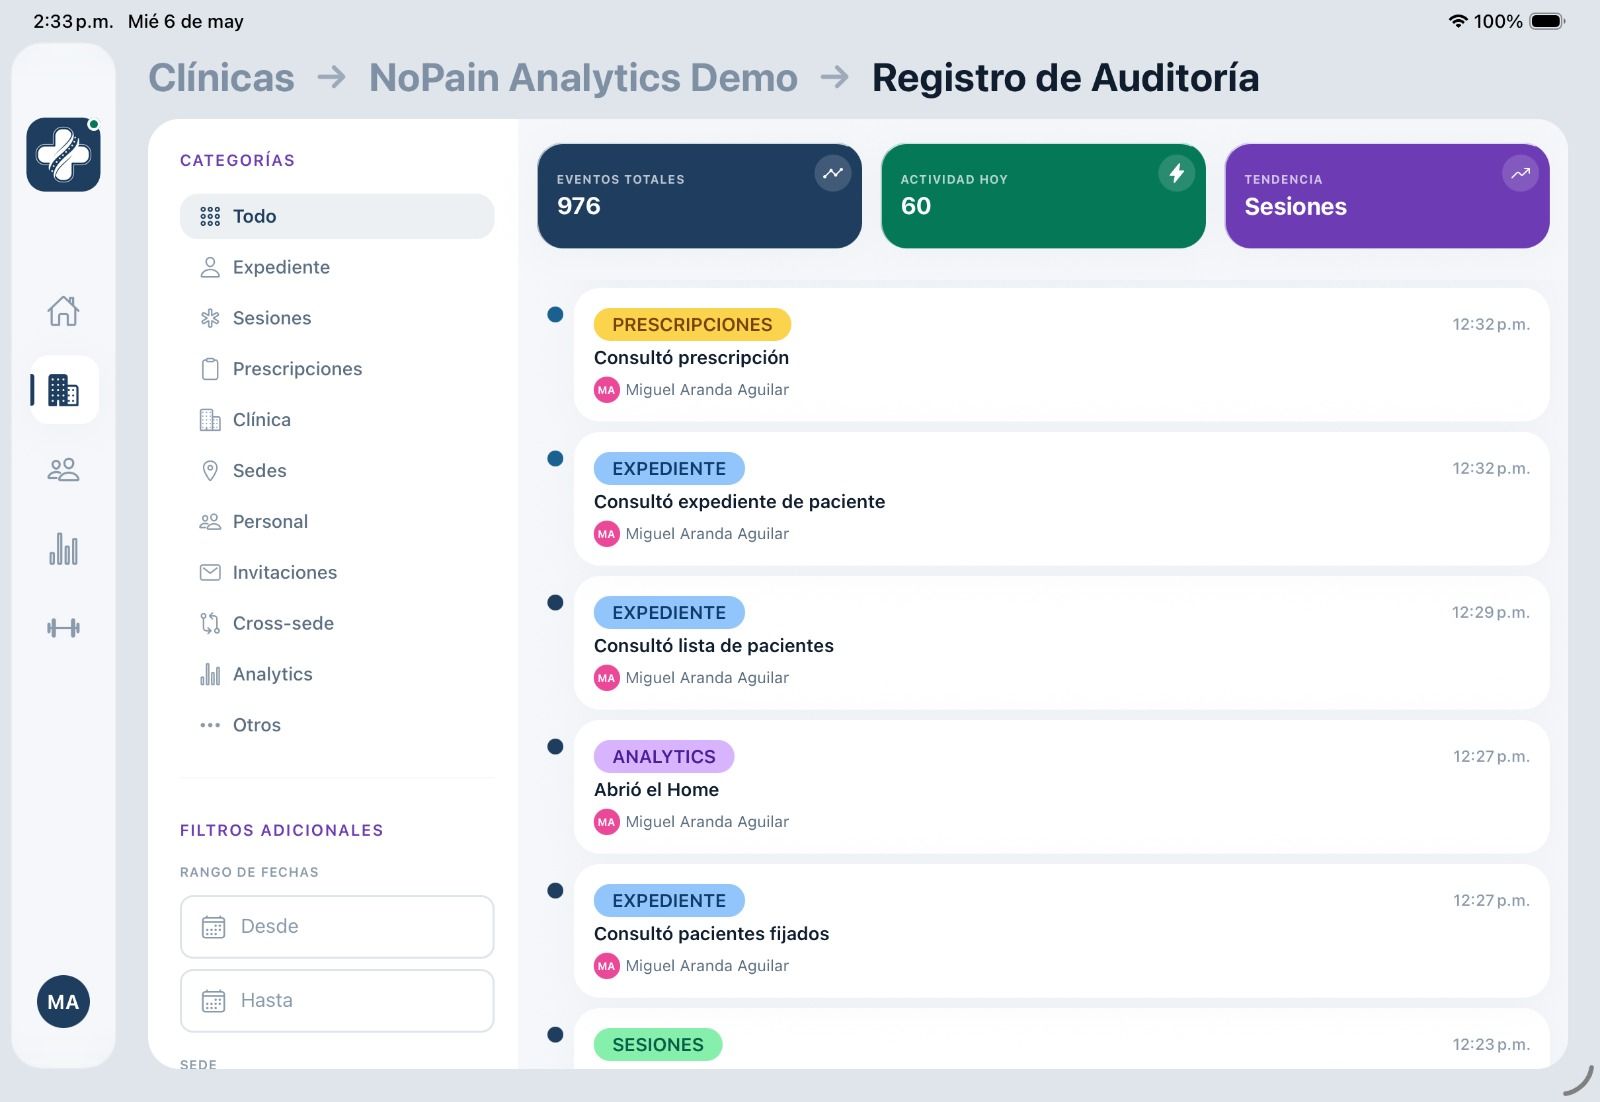Open the NoPain app logo icon
1600x1102 pixels.
pos(63,154)
